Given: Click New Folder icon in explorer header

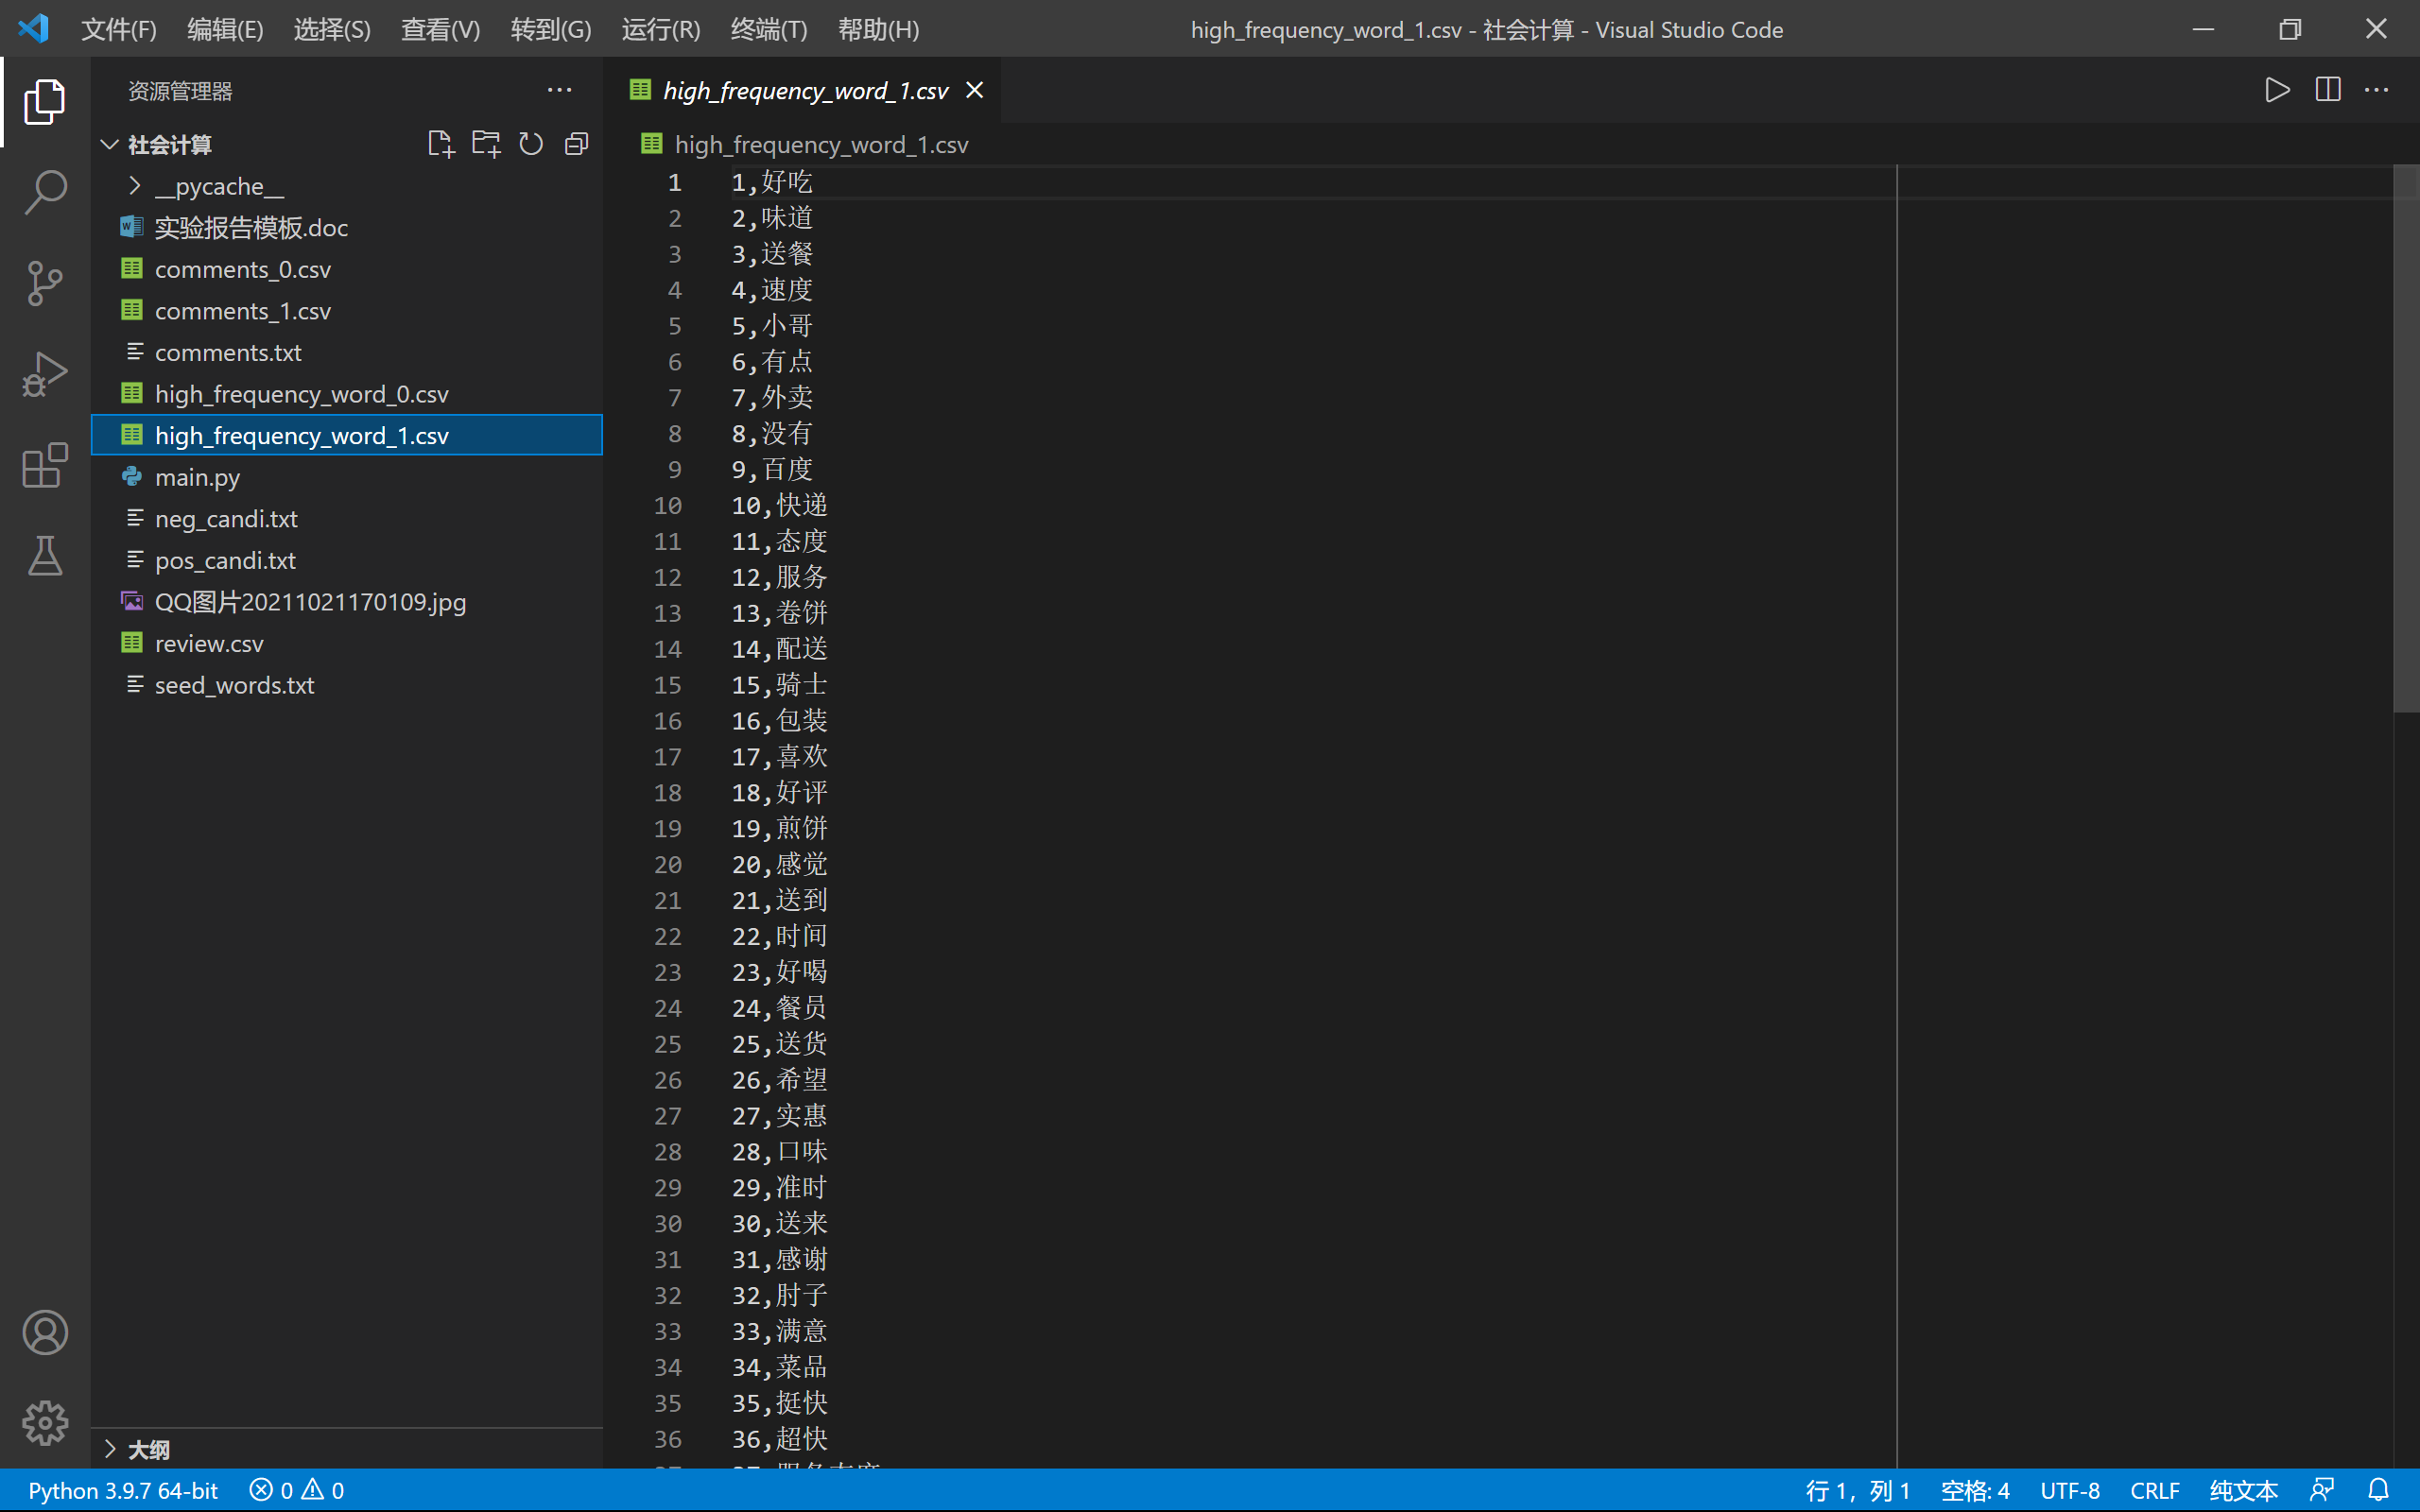Looking at the screenshot, I should (486, 145).
